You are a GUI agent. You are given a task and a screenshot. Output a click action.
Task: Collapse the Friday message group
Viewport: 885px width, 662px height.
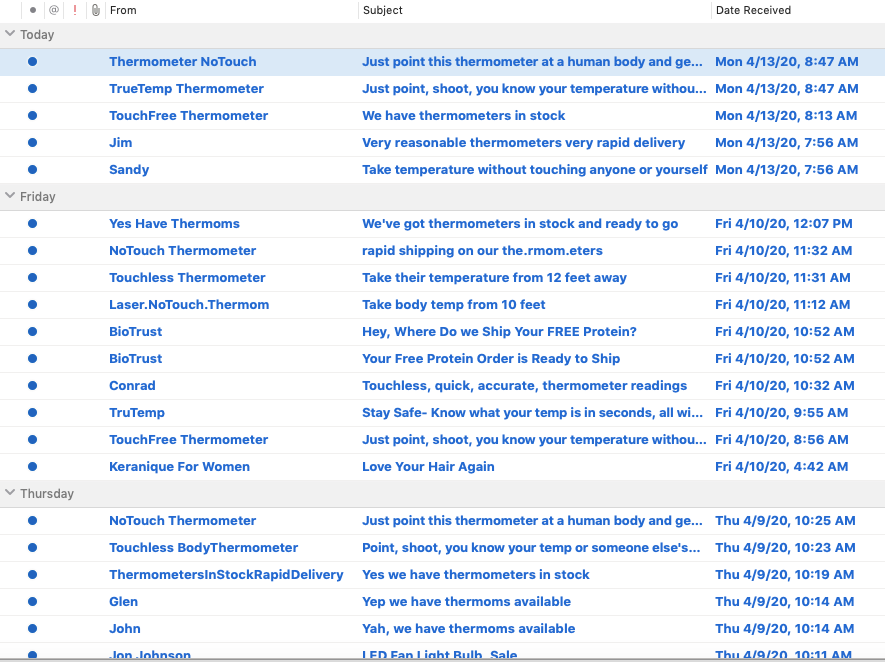click(x=9, y=196)
